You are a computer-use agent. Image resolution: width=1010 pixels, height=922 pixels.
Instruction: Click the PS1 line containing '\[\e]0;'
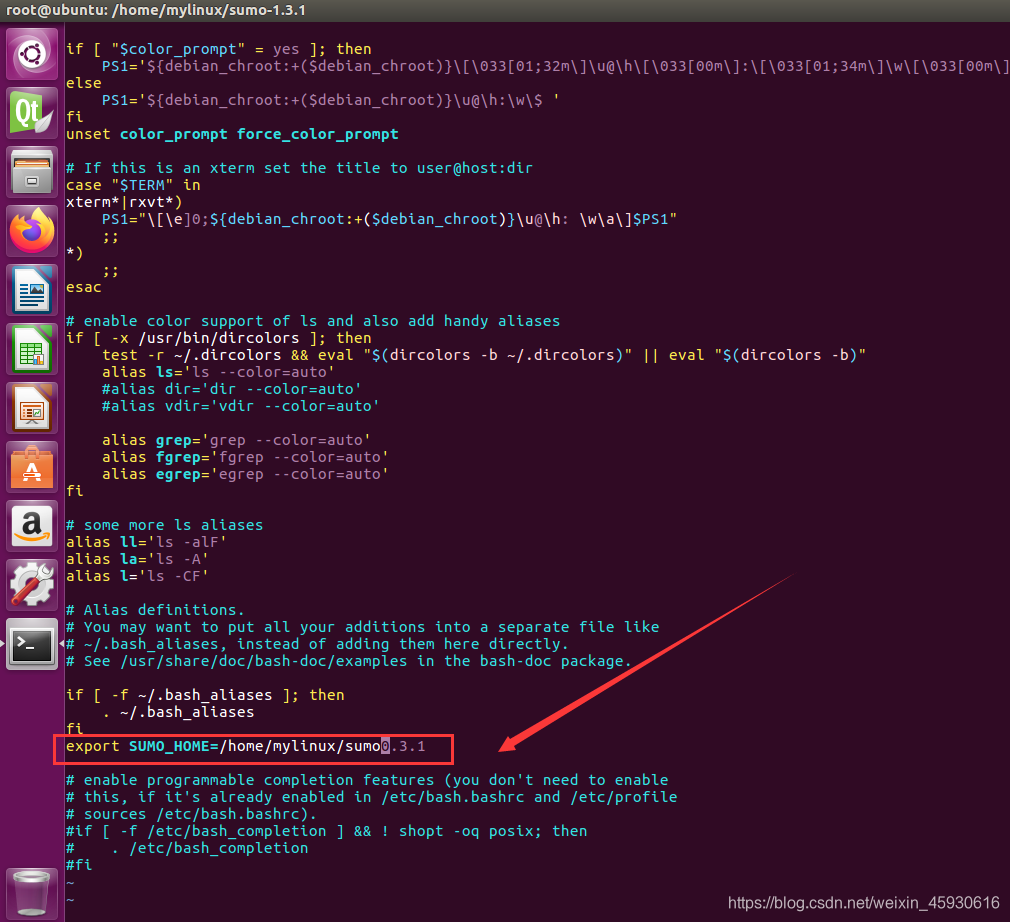click(389, 219)
